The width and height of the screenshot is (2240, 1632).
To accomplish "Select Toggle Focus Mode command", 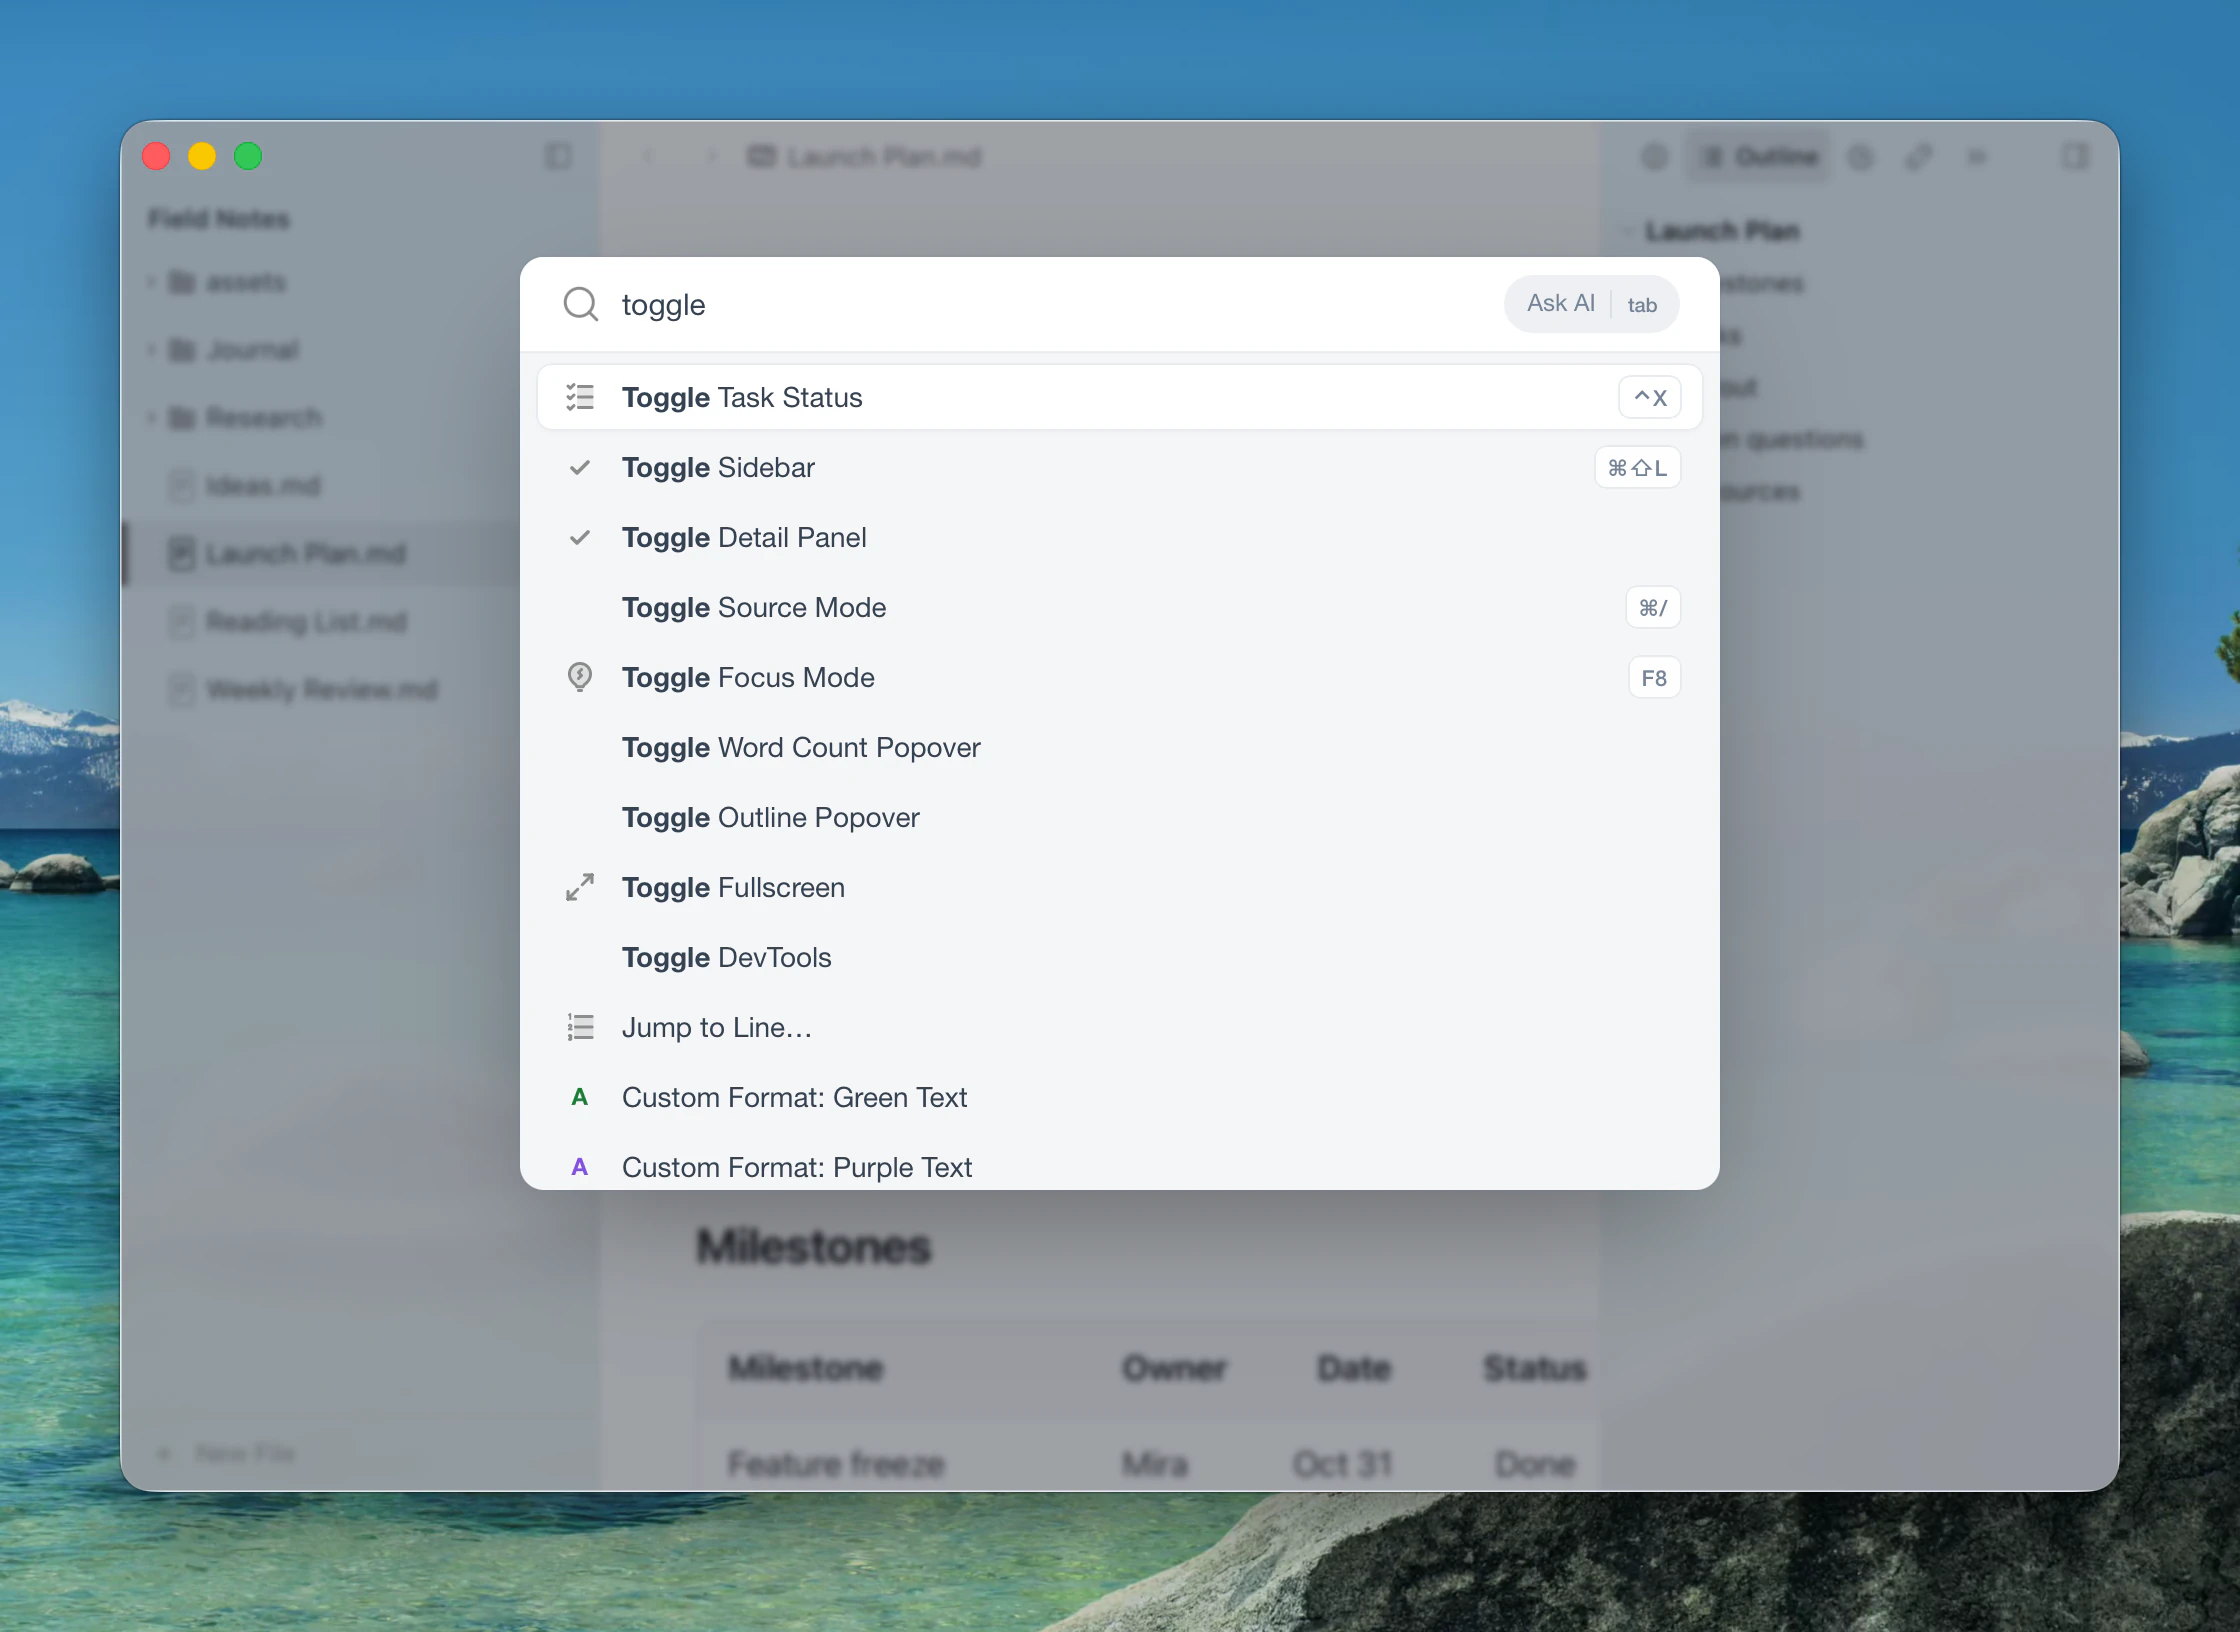I will tap(1120, 677).
